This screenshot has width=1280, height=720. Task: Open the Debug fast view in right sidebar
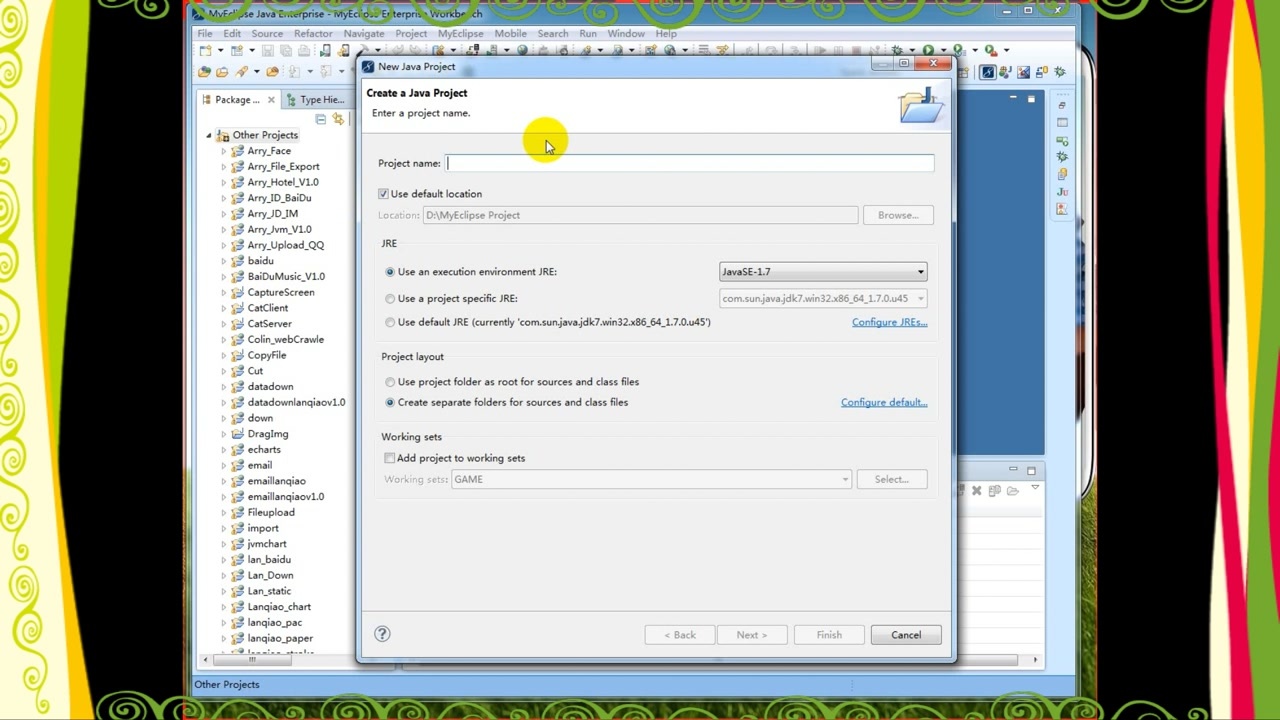(x=1062, y=156)
